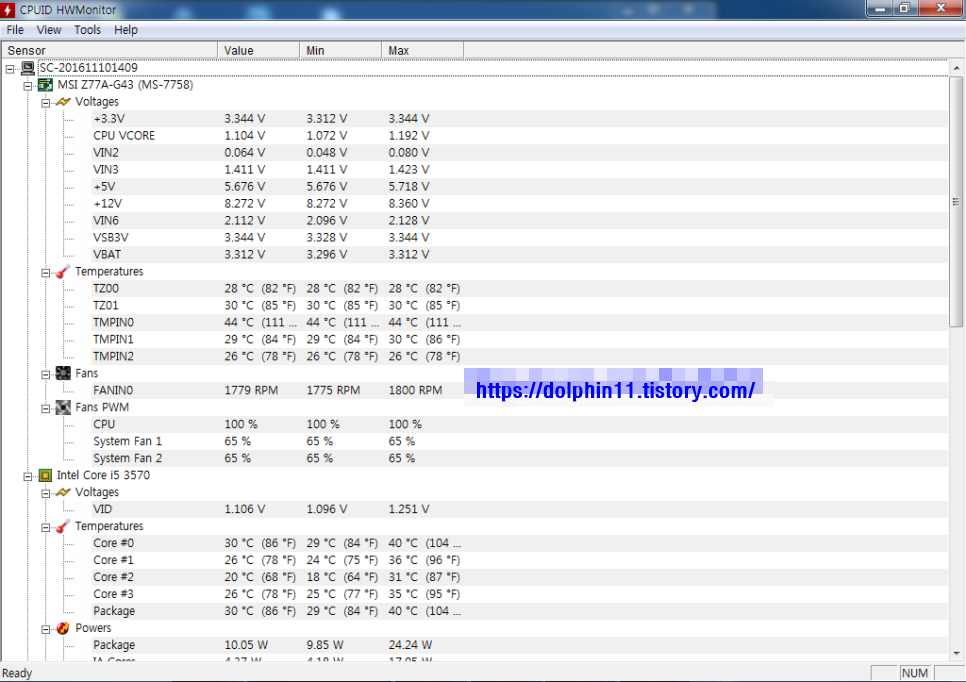The width and height of the screenshot is (966, 682).
Task: Click the Value column header
Action: pyautogui.click(x=259, y=51)
